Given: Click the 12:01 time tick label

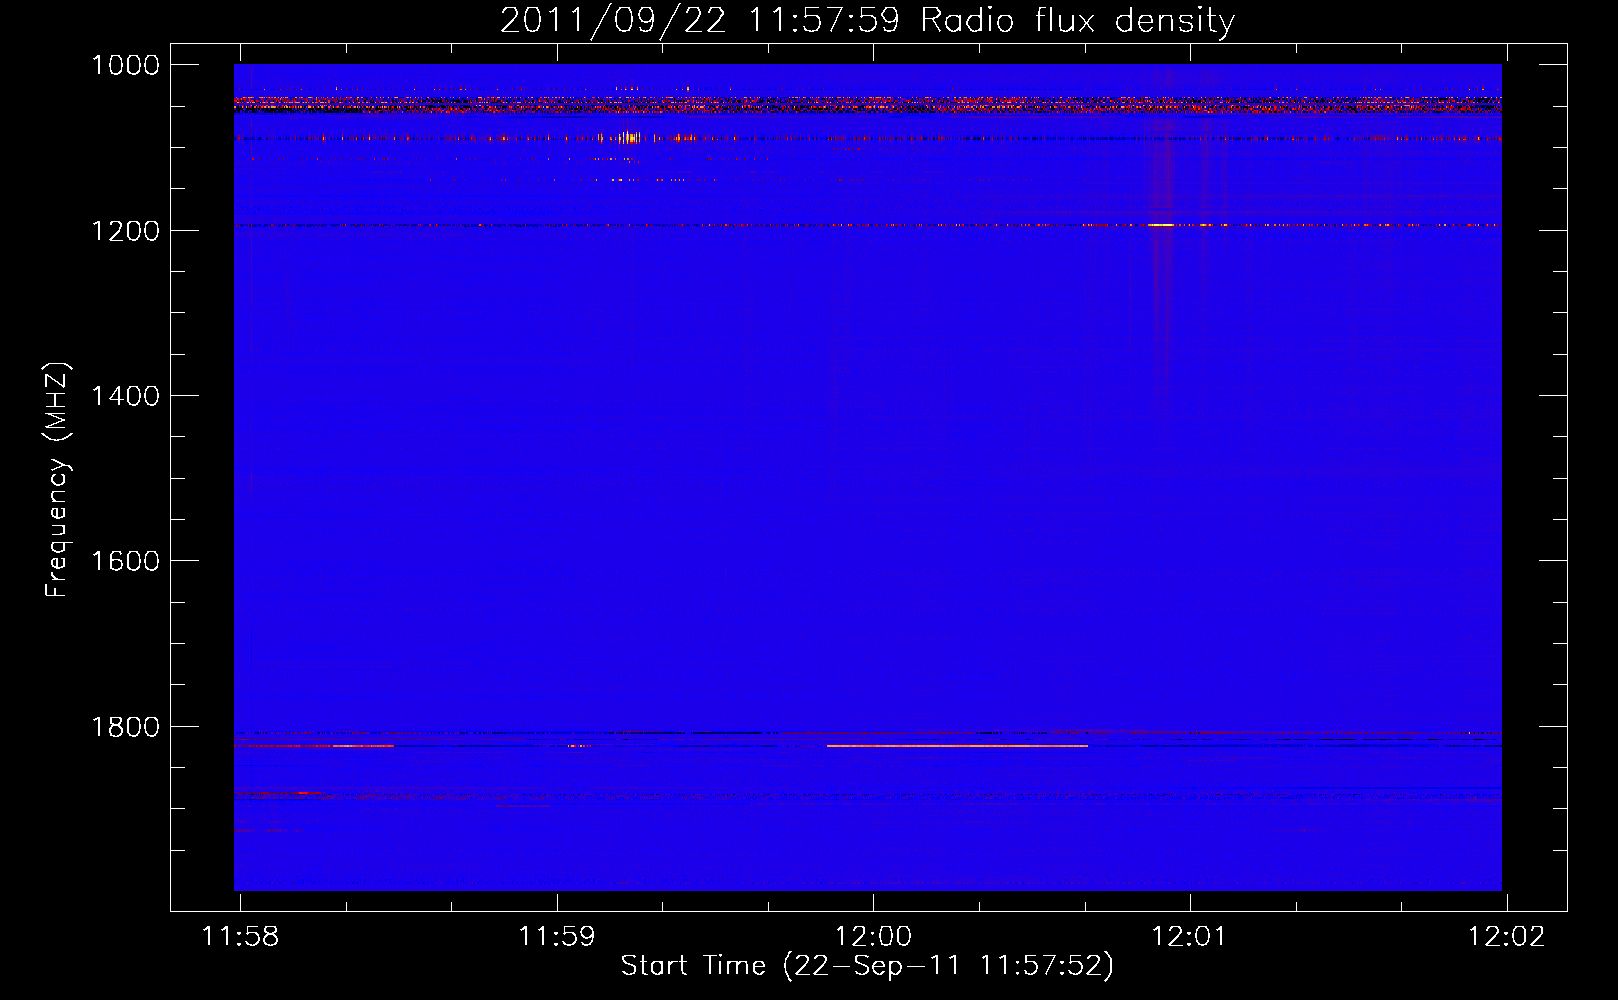Looking at the screenshot, I should tap(1190, 937).
